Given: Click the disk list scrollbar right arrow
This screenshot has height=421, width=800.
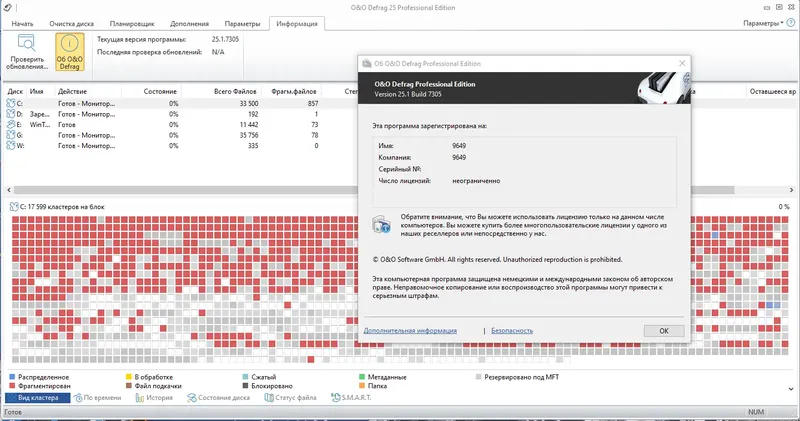Looking at the screenshot, I should tap(791, 190).
